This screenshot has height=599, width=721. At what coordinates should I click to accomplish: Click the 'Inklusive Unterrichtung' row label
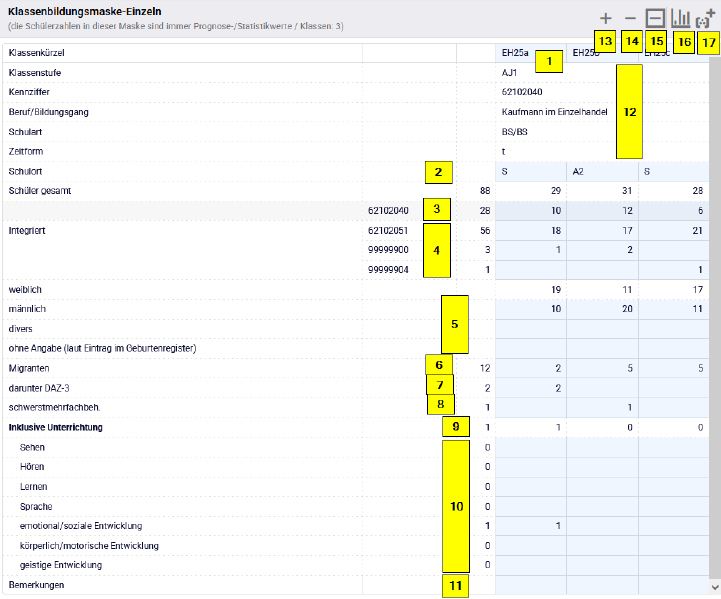coord(56,427)
